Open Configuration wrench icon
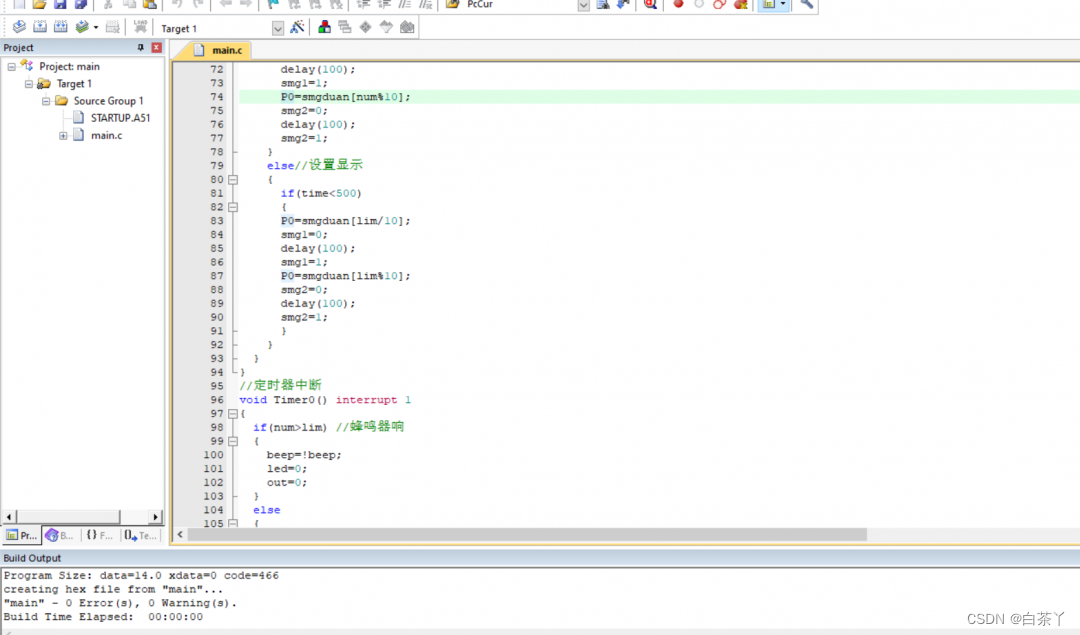This screenshot has height=635, width=1080. 806,5
